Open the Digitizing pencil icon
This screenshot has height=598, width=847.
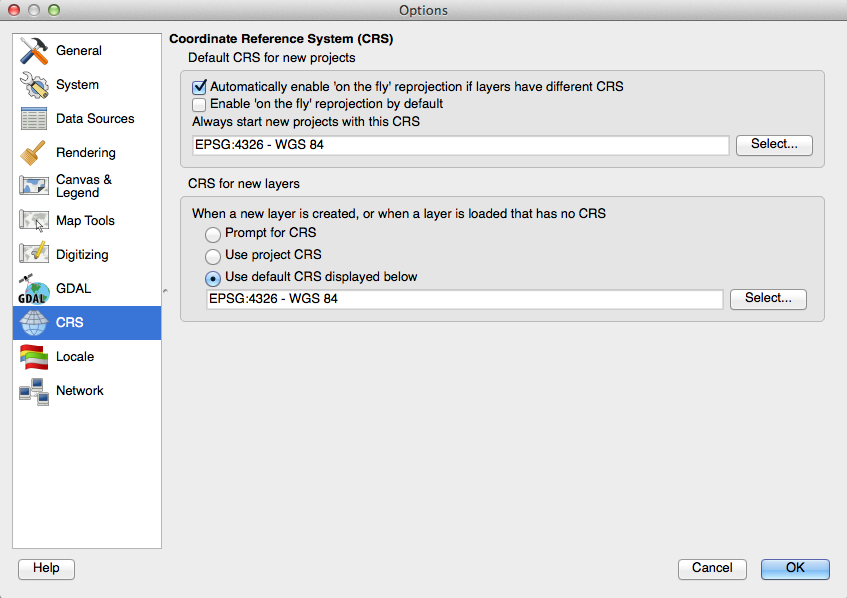(34, 255)
